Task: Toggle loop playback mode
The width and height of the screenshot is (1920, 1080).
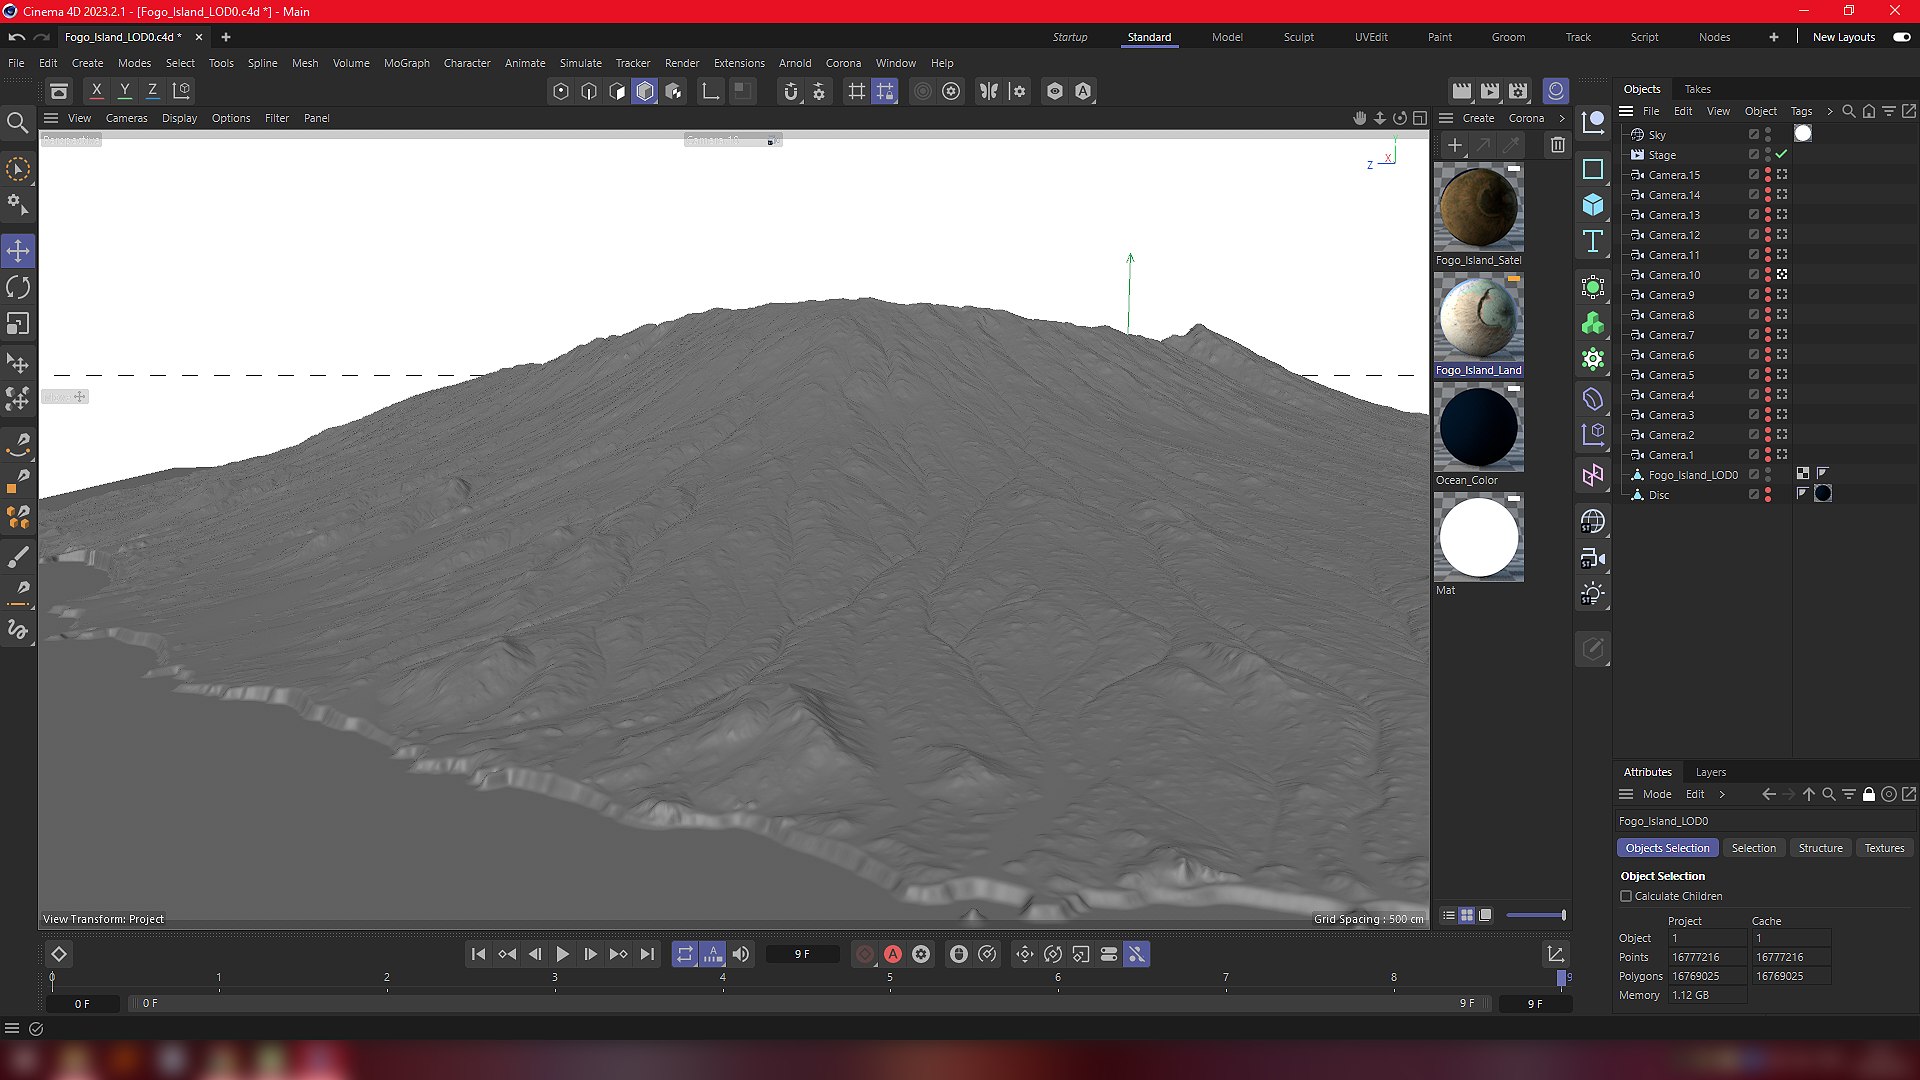Action: click(685, 954)
